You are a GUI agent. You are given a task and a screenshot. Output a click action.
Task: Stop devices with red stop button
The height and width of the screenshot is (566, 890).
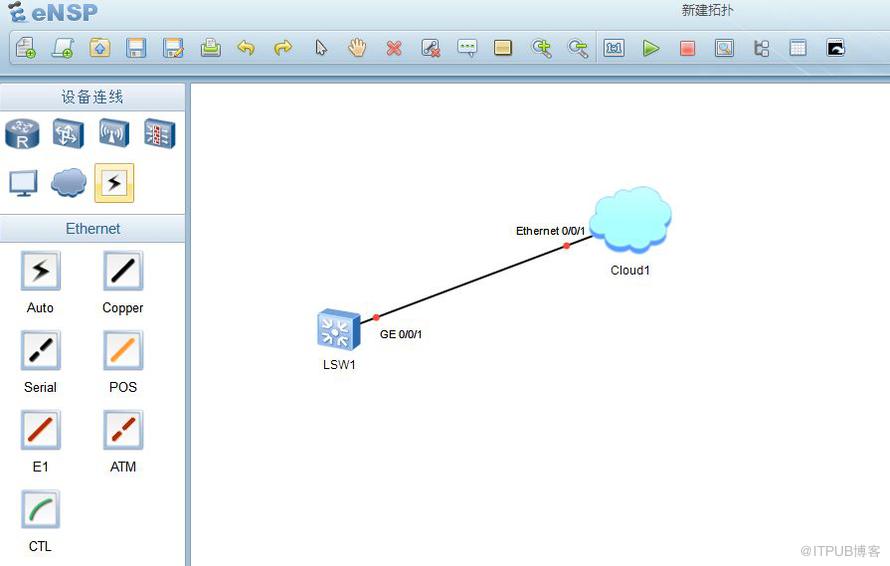(x=687, y=48)
